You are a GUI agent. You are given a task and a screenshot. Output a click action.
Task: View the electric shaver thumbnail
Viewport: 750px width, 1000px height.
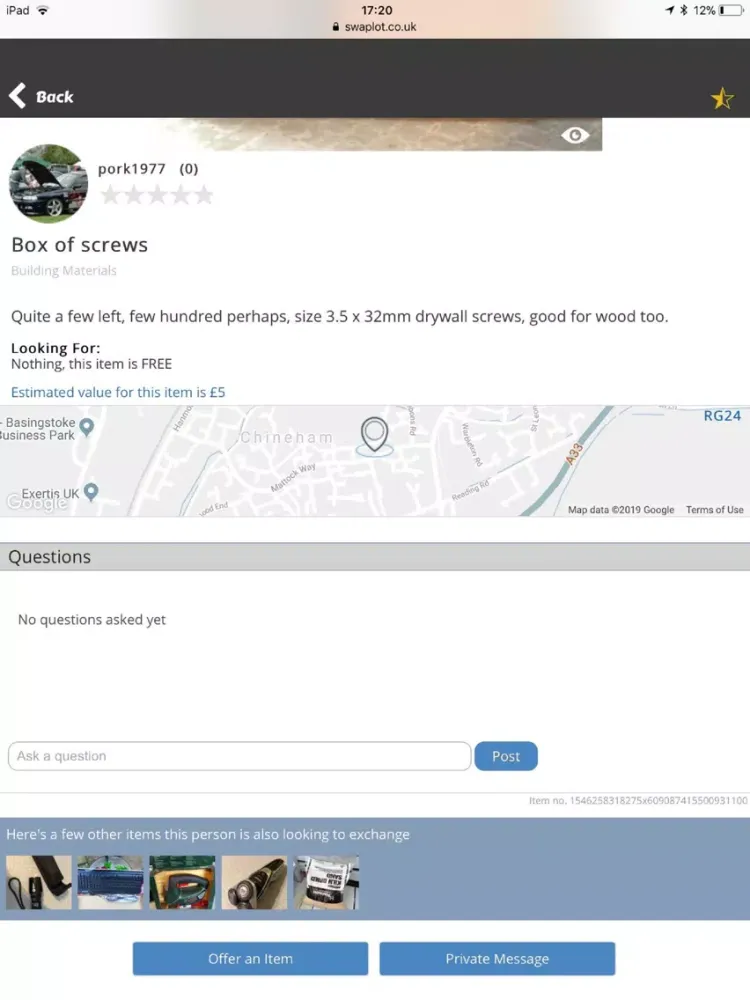[x=254, y=883]
